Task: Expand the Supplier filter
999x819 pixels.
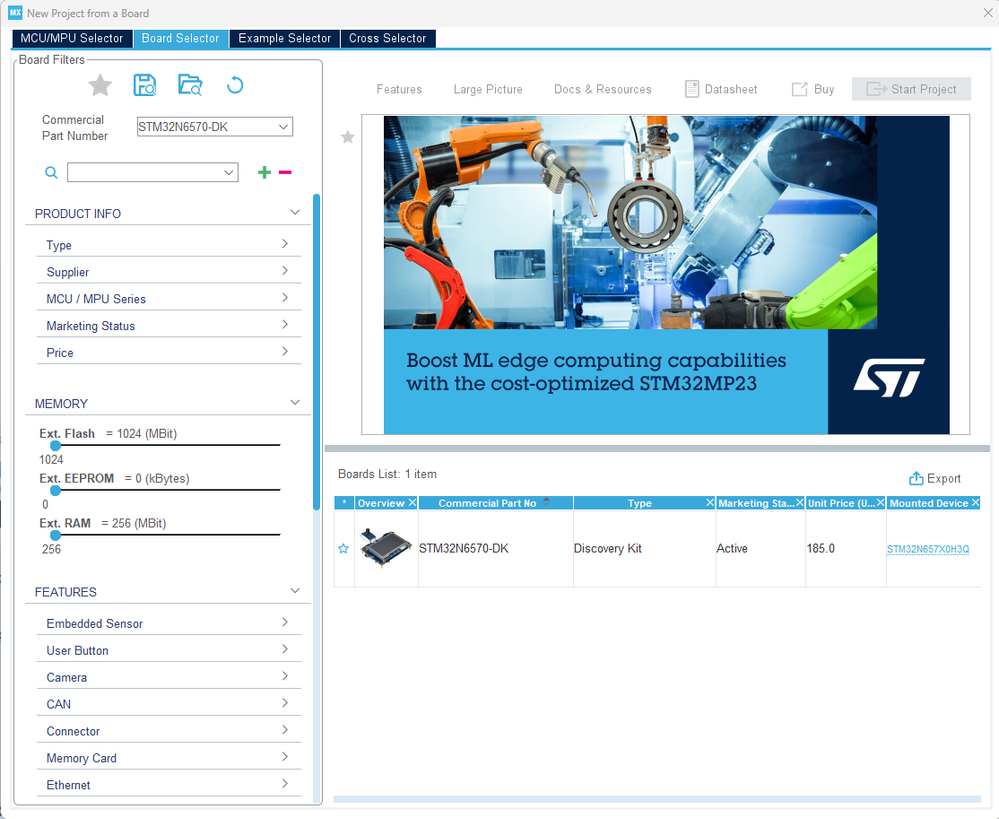Action: click(169, 272)
